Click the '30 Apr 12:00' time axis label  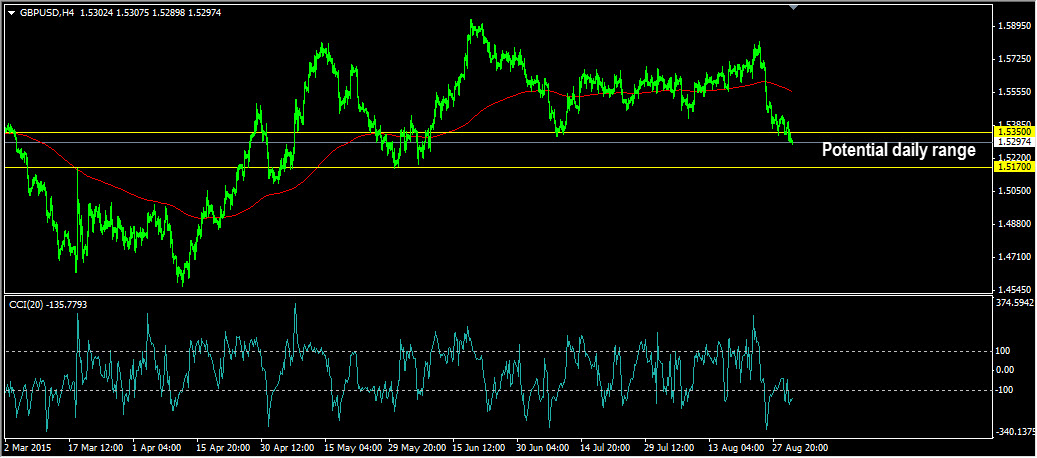pos(288,447)
